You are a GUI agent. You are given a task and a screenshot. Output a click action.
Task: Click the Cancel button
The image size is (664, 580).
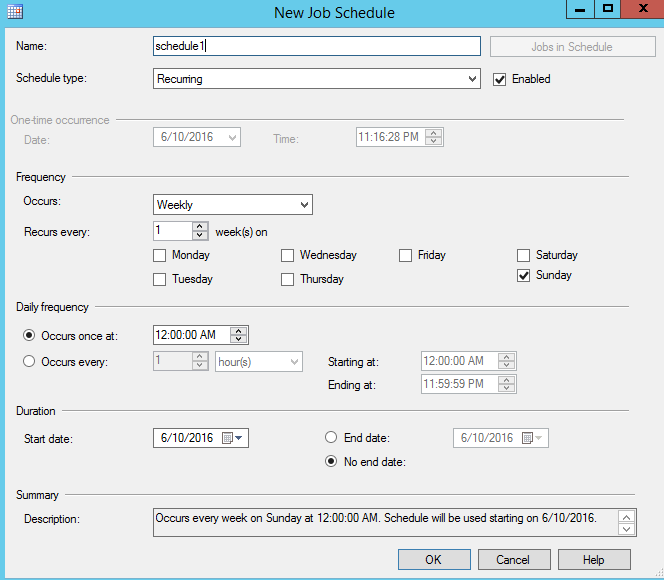513,559
